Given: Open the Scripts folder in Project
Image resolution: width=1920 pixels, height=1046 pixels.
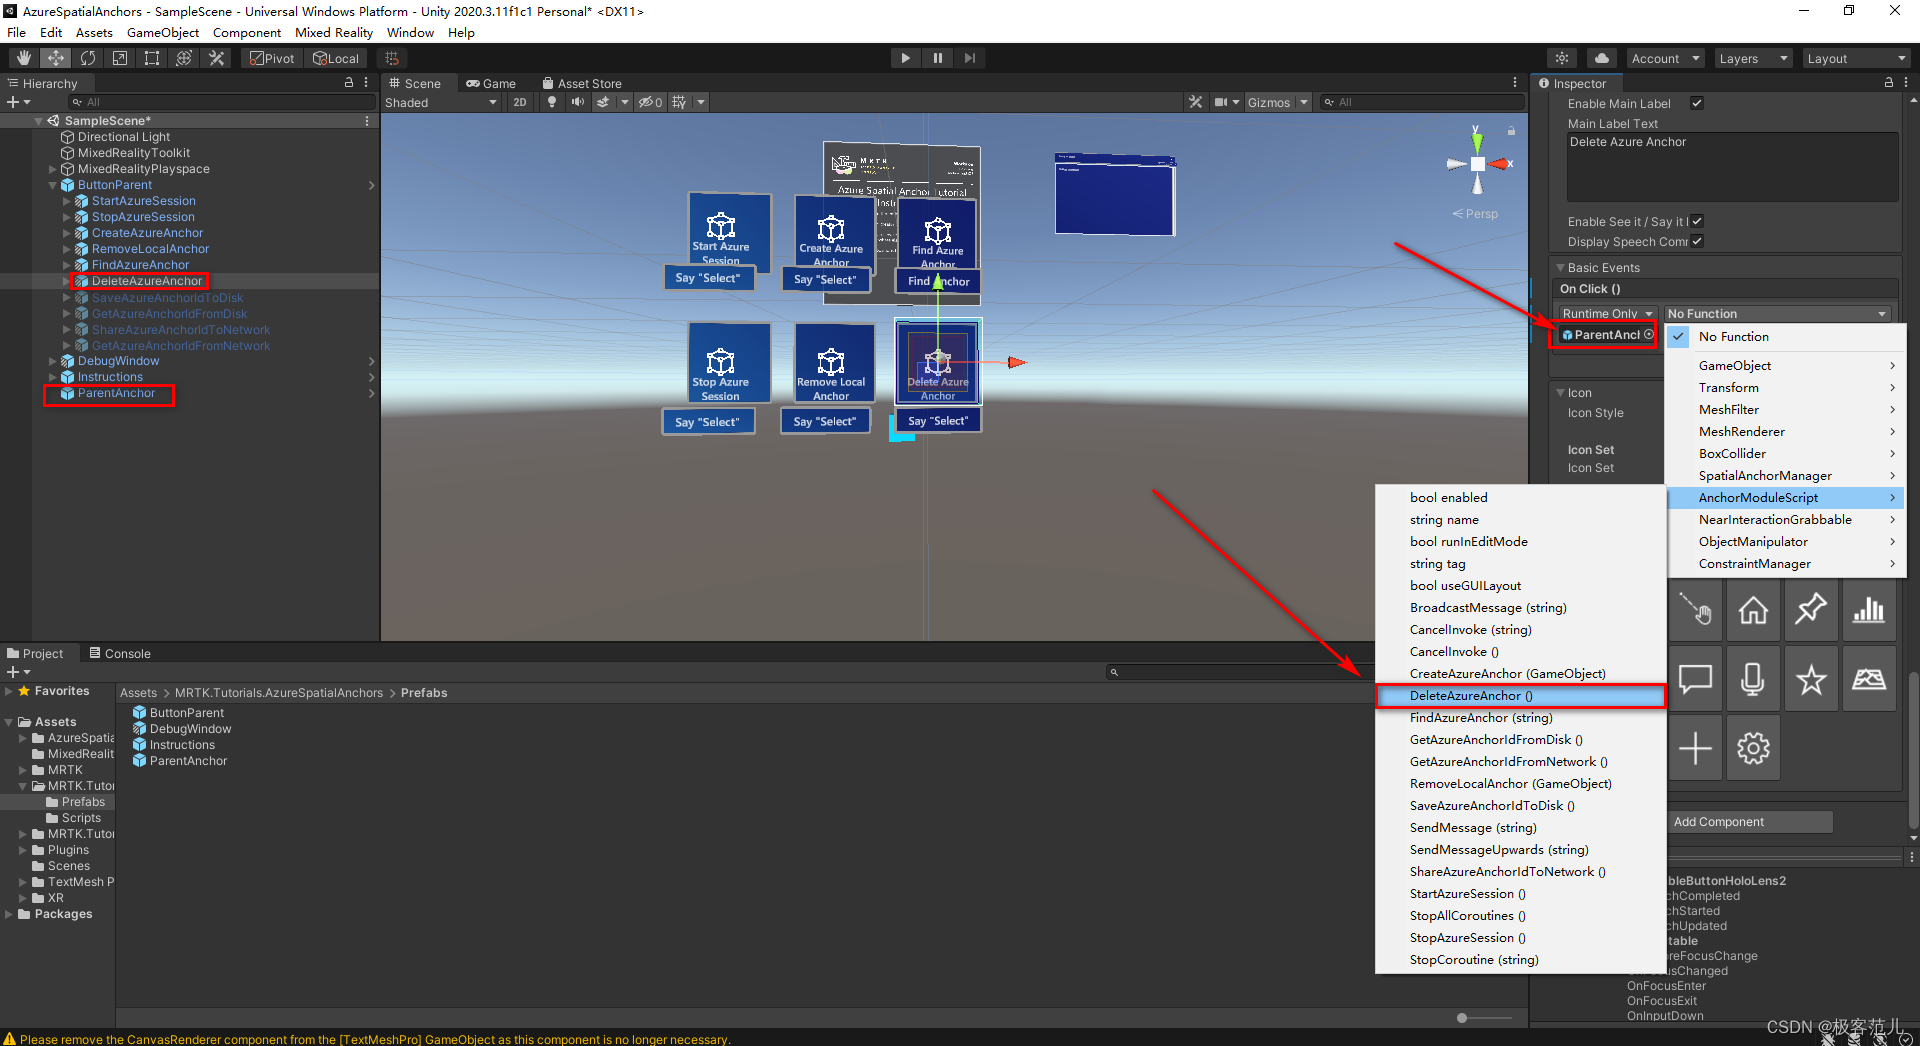Looking at the screenshot, I should tap(81, 818).
